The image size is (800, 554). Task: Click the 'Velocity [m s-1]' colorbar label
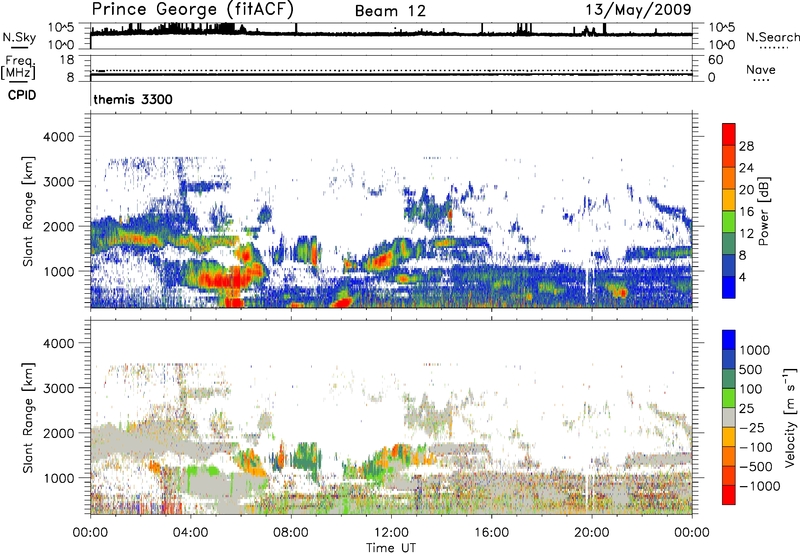790,417
